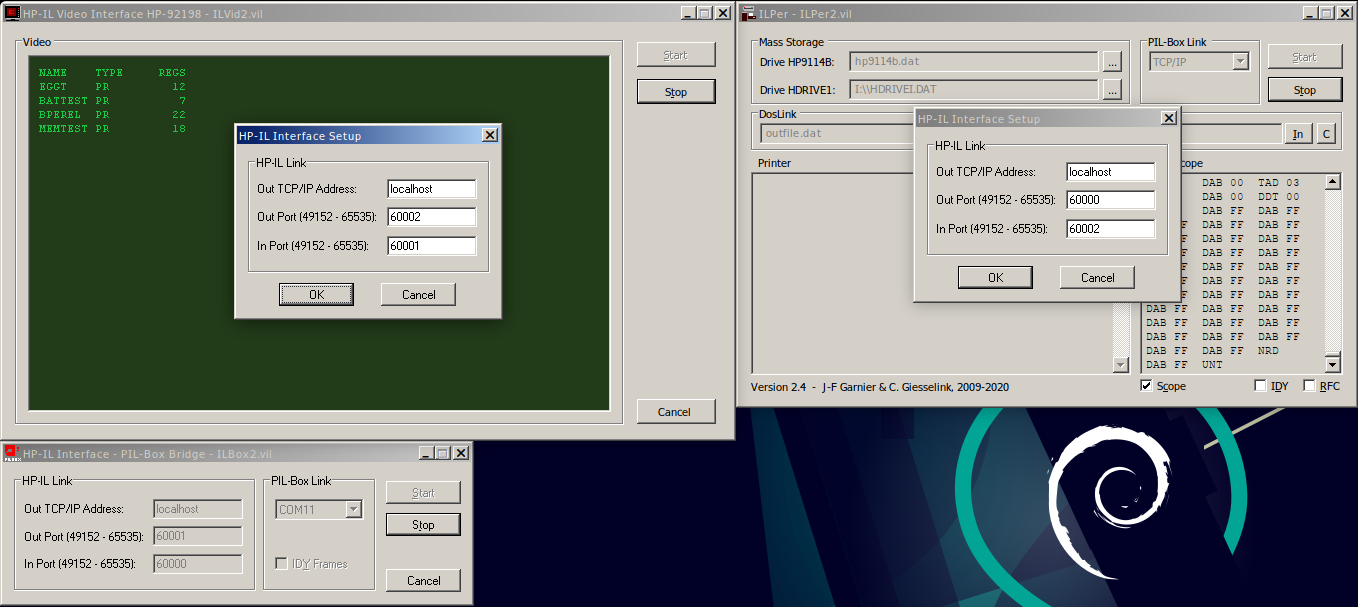Expand the COM11 port dropdown
The image size is (1358, 607).
point(352,510)
